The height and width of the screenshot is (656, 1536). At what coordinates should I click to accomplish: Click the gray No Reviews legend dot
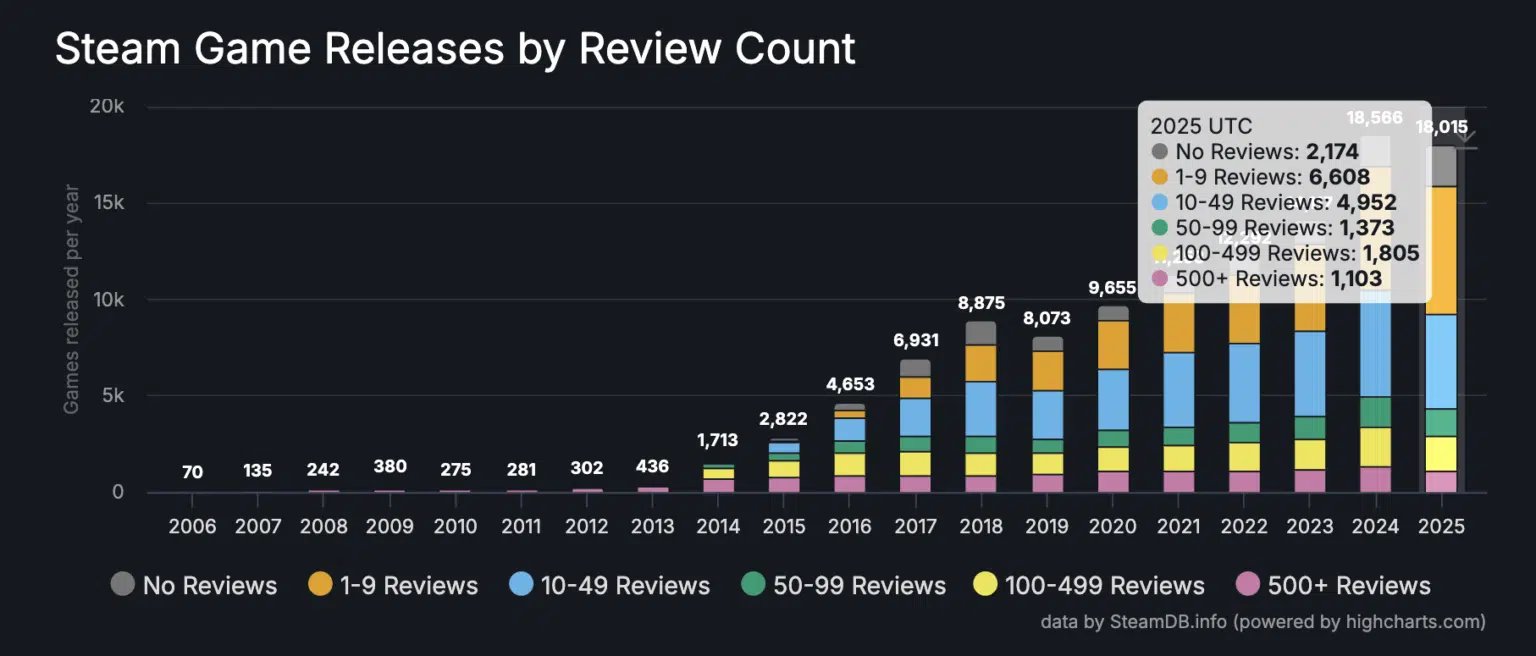[x=123, y=585]
